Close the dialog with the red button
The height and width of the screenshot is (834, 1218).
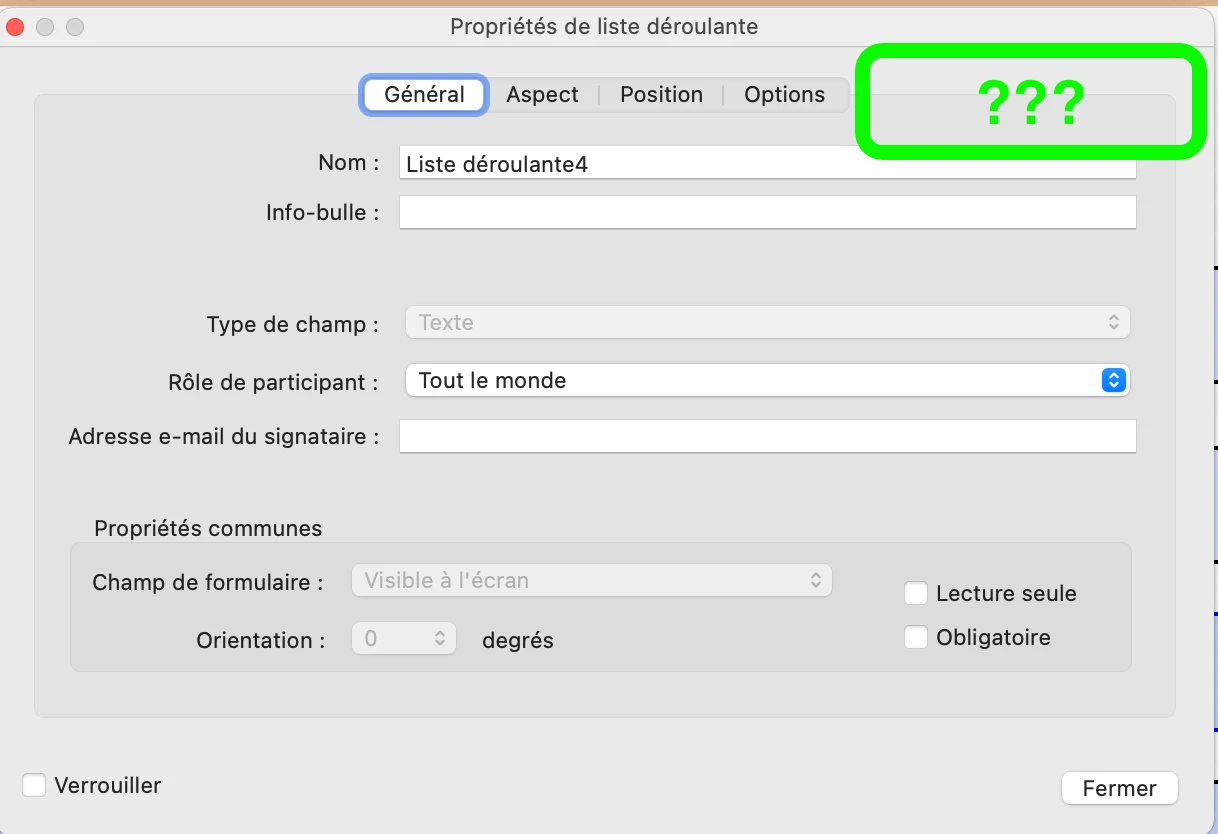[15, 27]
